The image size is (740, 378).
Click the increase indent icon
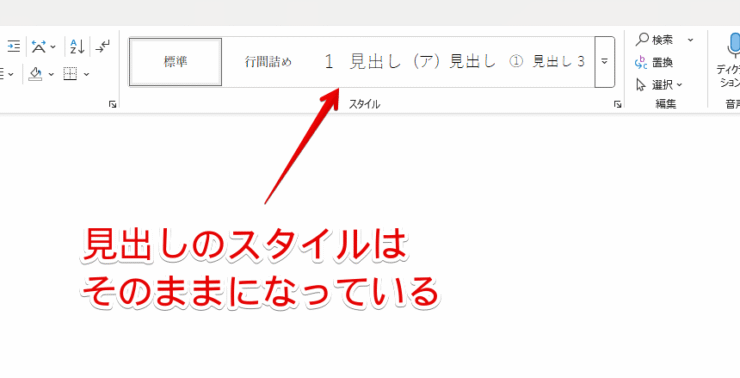tap(14, 46)
